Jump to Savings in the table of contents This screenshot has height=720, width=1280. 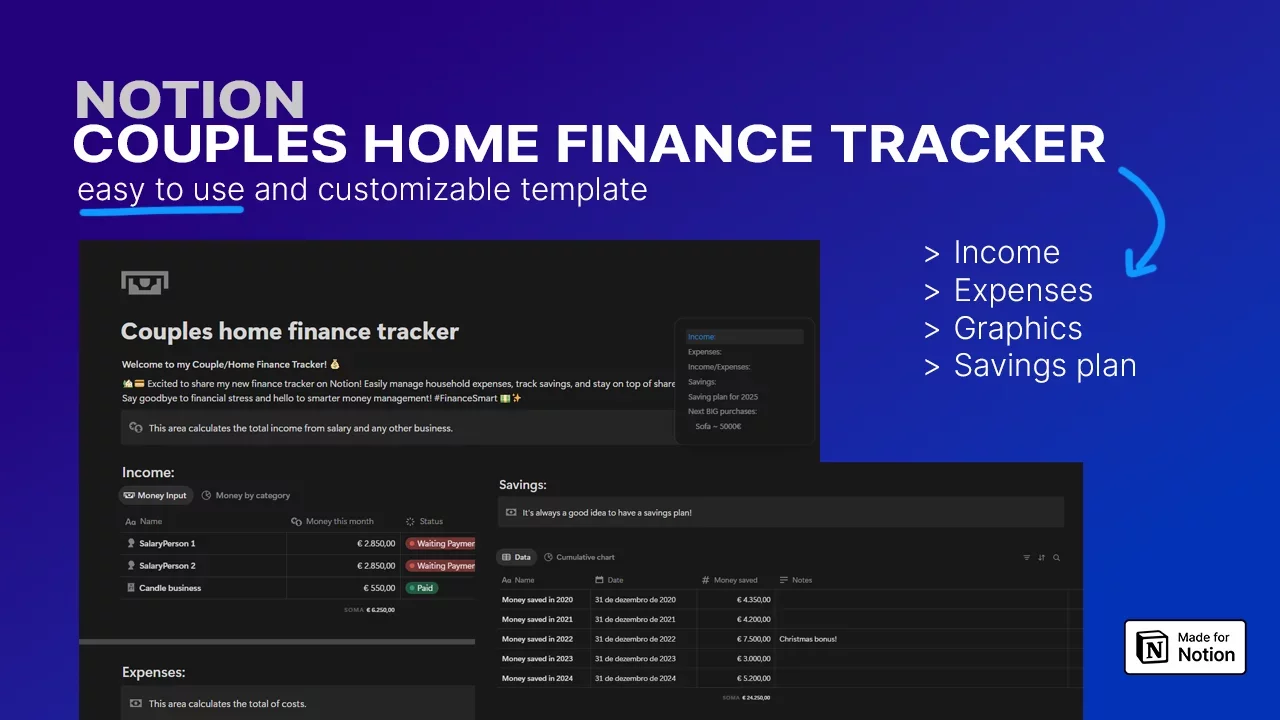(702, 382)
